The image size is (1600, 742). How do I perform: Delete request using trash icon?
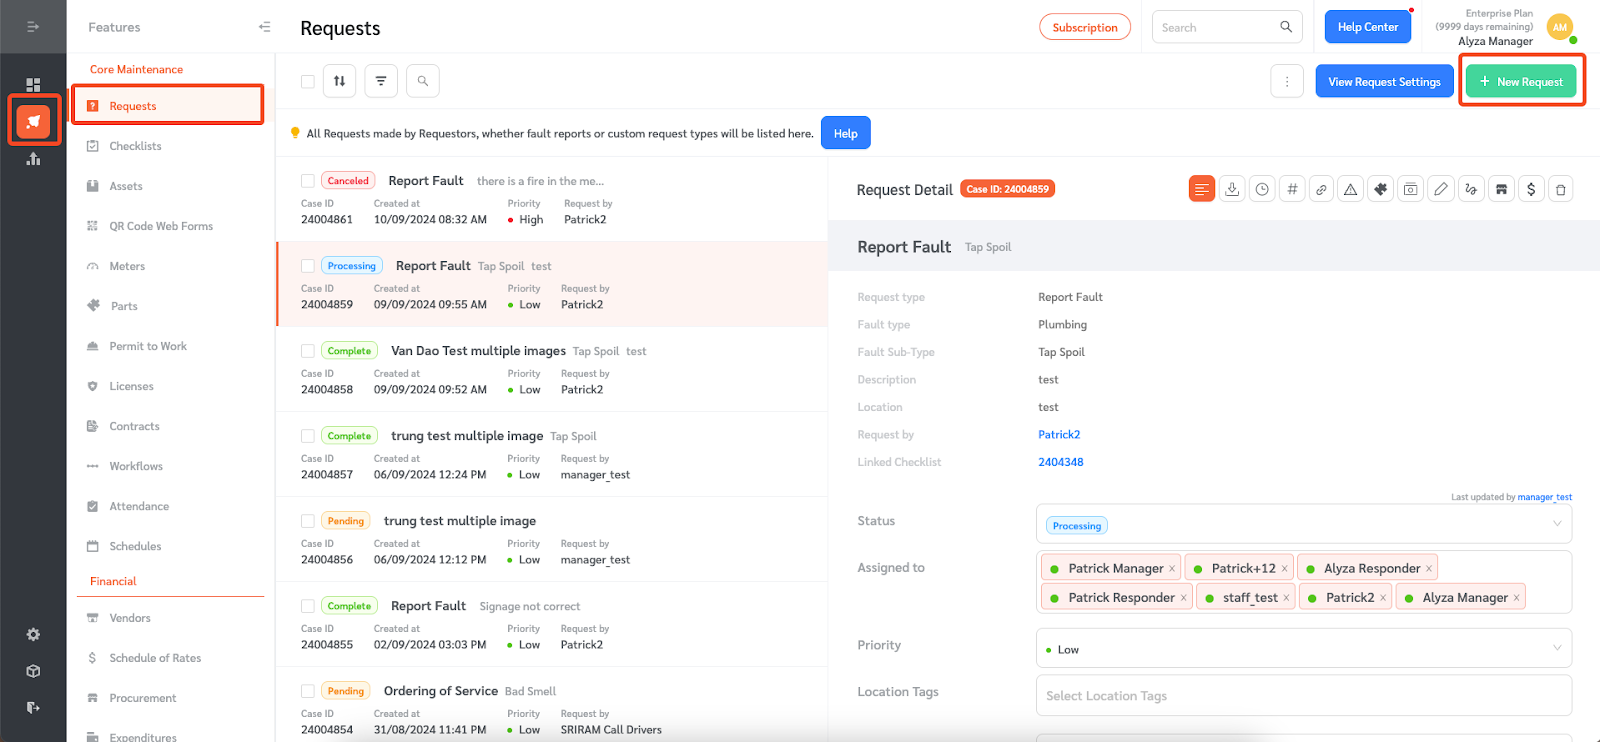(x=1560, y=189)
